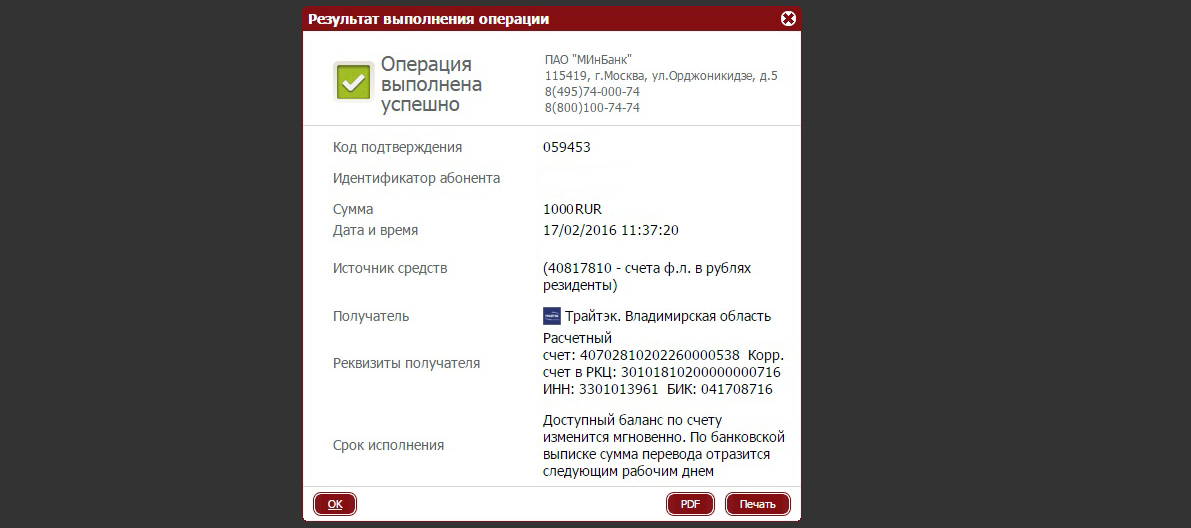1191x528 pixels.
Task: Click the recipient name Трайтэк. Владимирская область
Action: tap(668, 316)
